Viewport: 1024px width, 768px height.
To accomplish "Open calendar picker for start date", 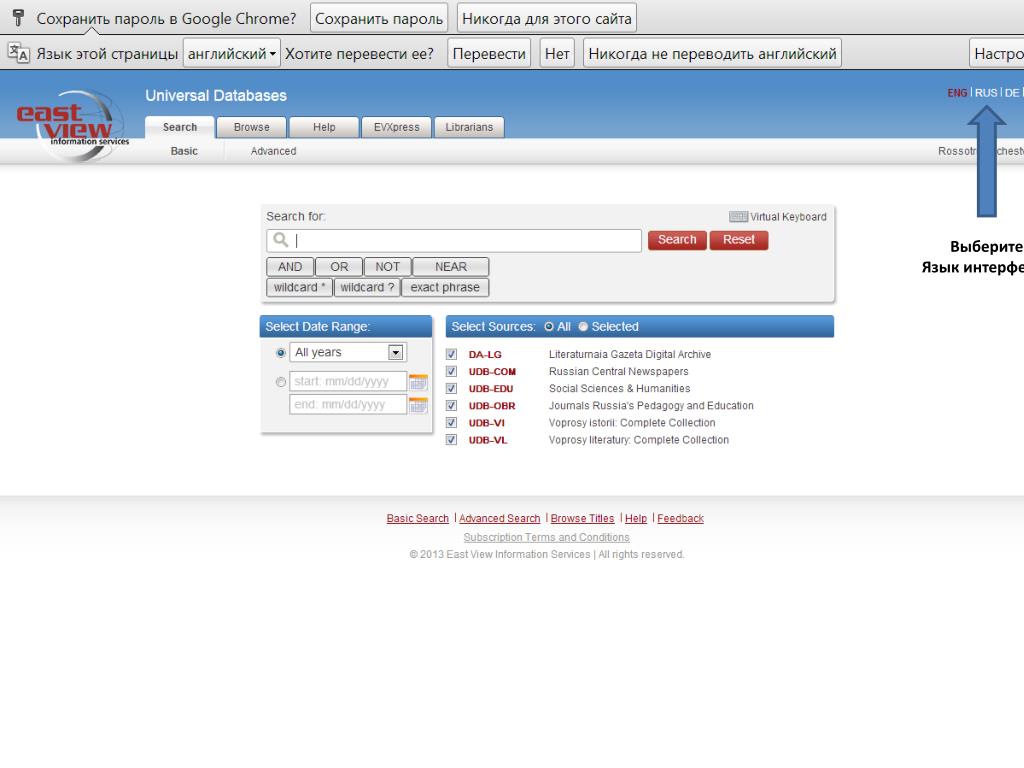I will click(418, 382).
